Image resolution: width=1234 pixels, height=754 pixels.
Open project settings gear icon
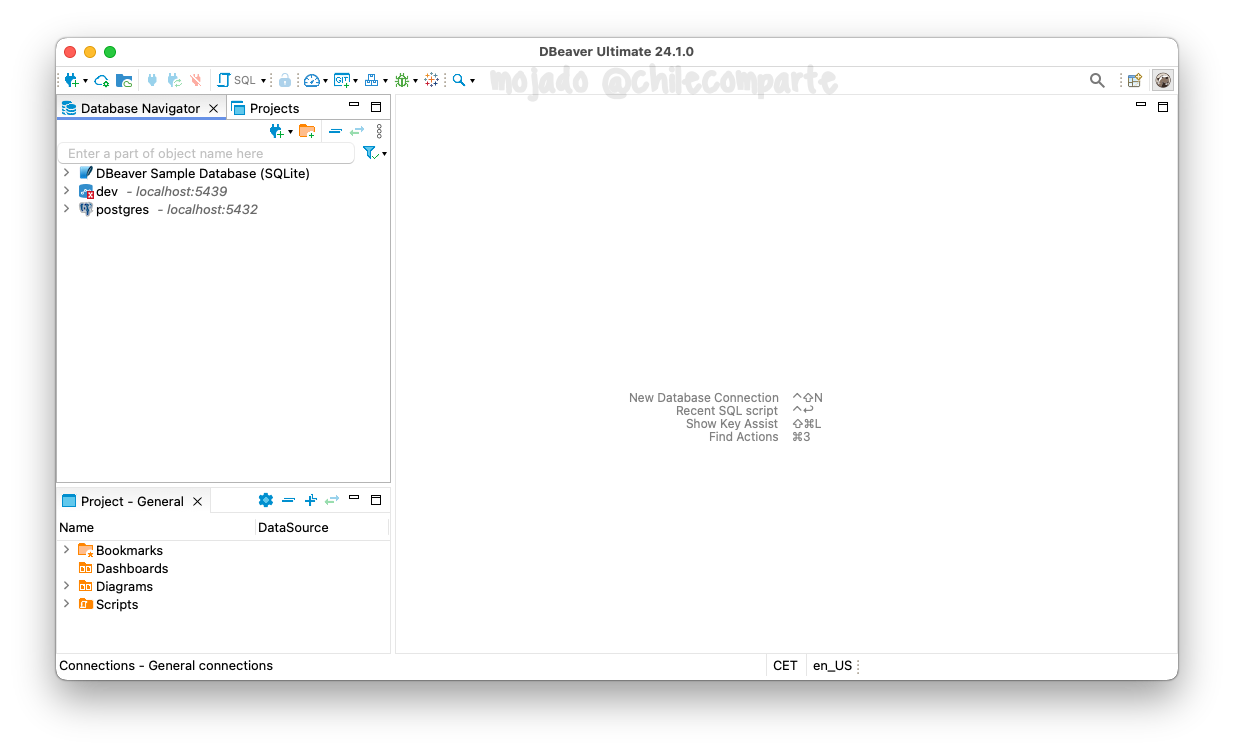coord(265,500)
